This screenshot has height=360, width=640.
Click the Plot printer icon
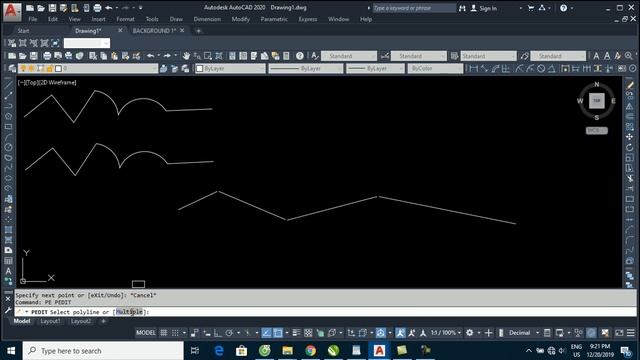click(47, 56)
